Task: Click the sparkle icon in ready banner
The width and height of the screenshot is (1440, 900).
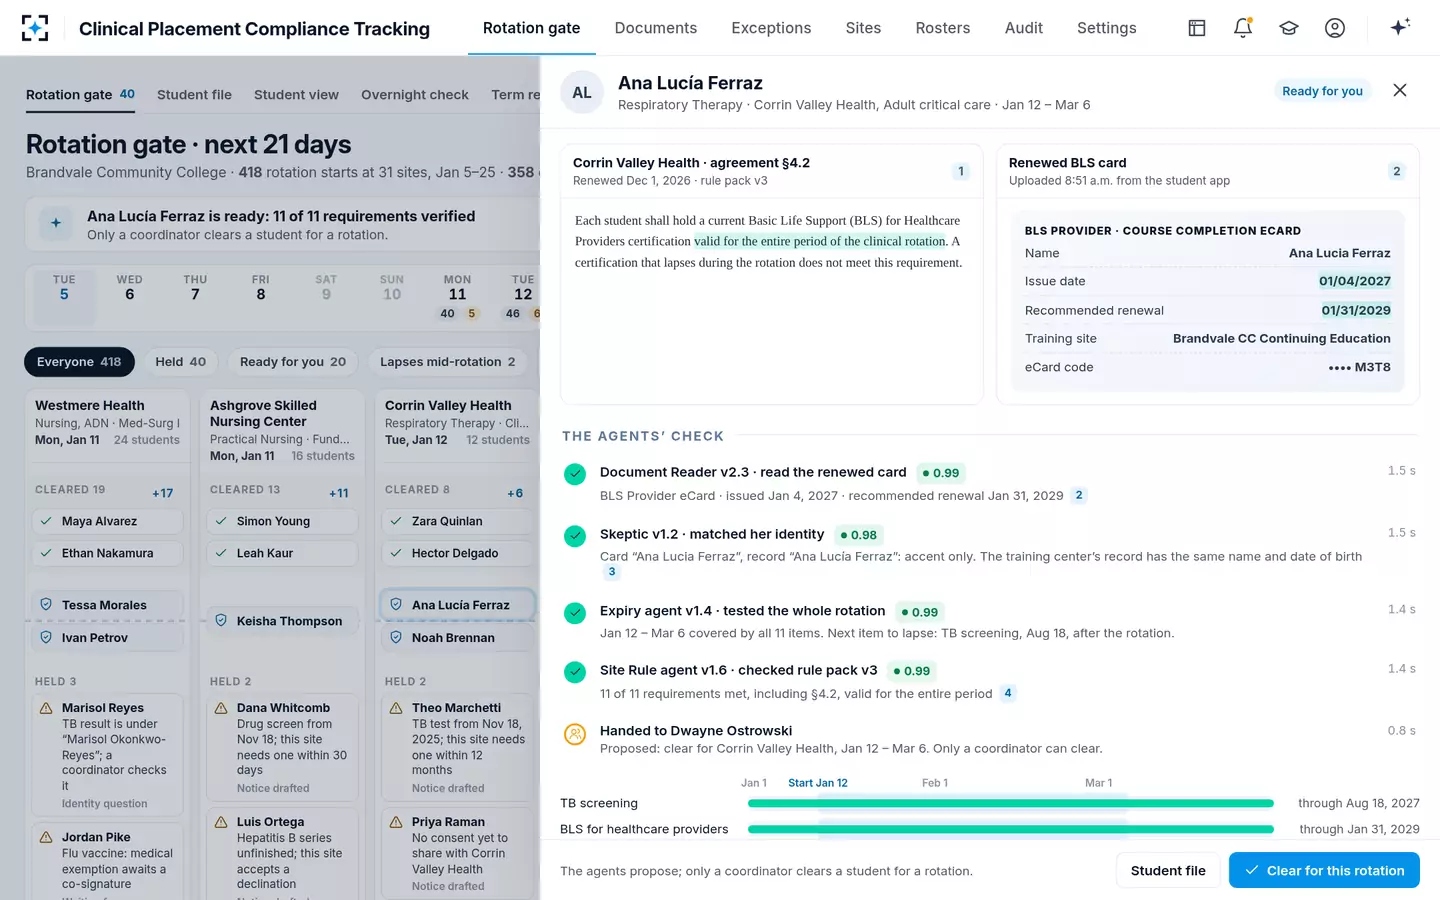Action: 56,224
